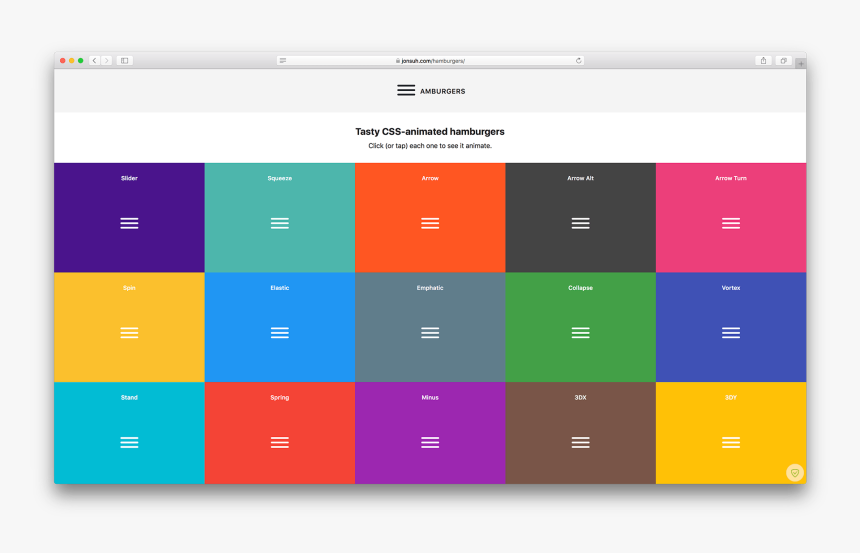Click the Slider hamburger icon
The width and height of the screenshot is (860, 553).
(x=129, y=223)
